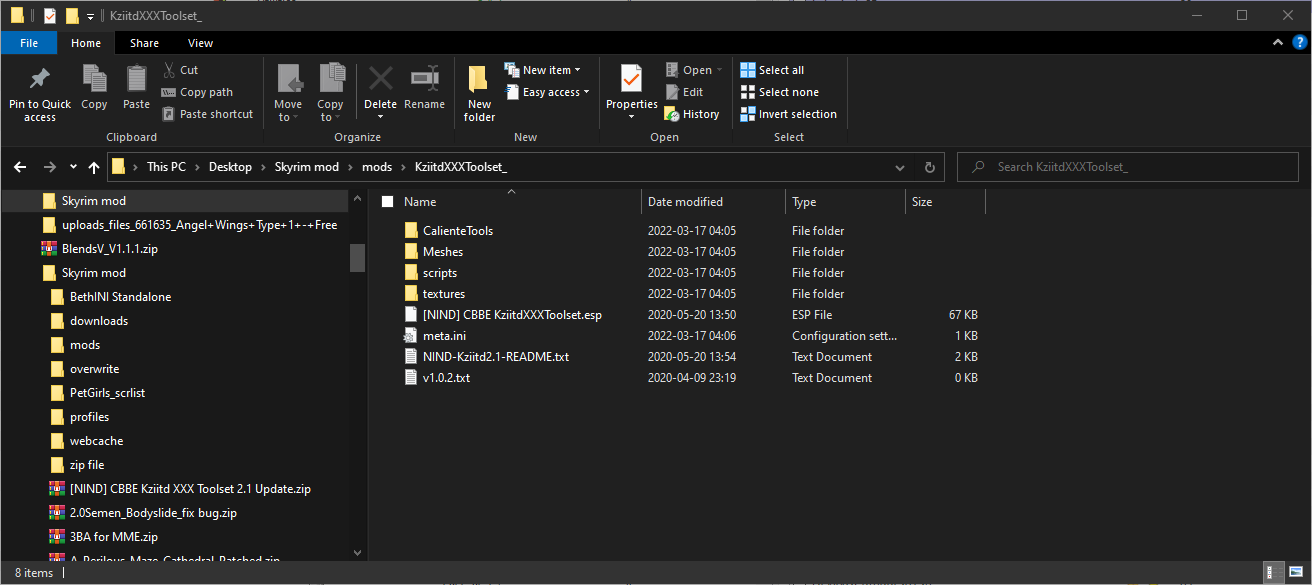Click Desktop in the address bar
The height and width of the screenshot is (585, 1312).
coord(230,167)
